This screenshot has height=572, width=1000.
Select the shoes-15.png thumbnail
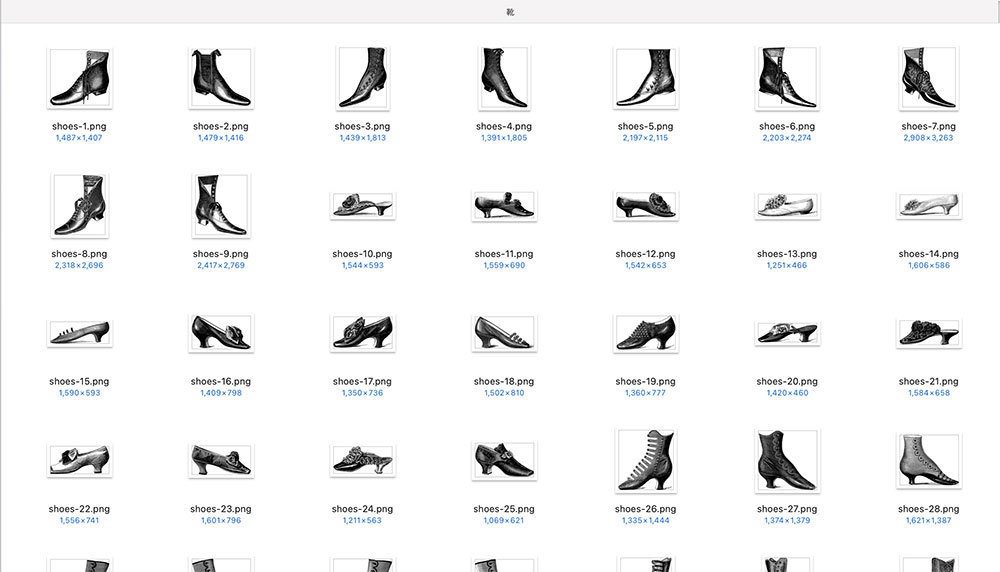(x=80, y=334)
